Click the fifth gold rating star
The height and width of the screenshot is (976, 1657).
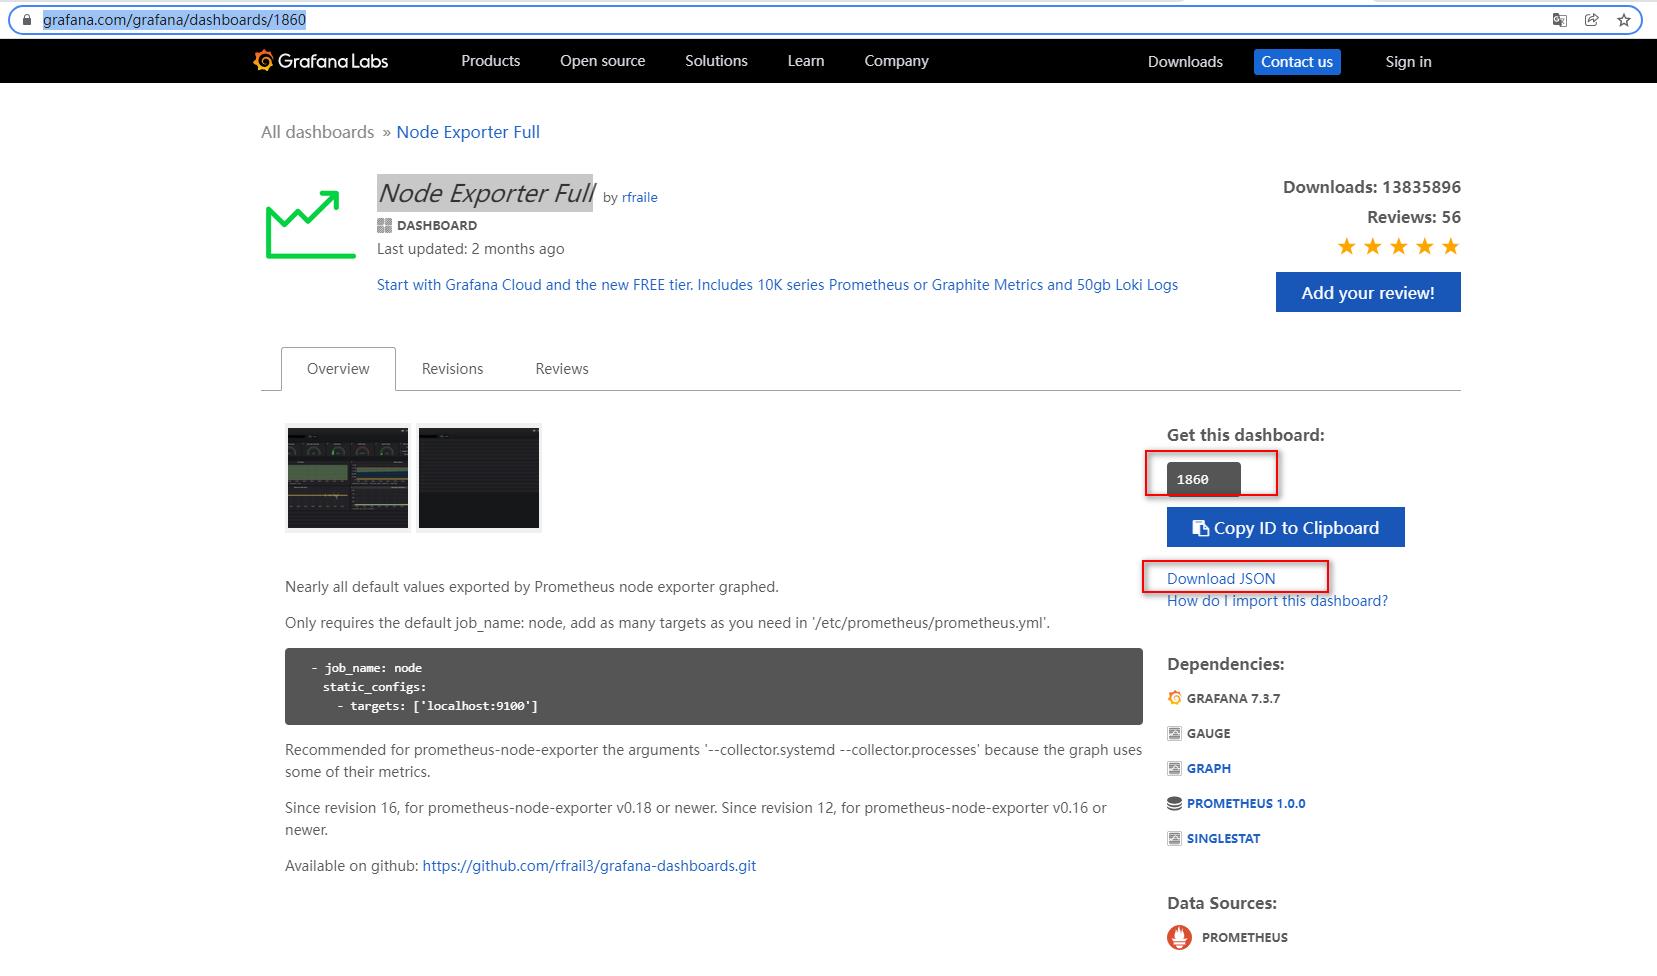click(1451, 246)
